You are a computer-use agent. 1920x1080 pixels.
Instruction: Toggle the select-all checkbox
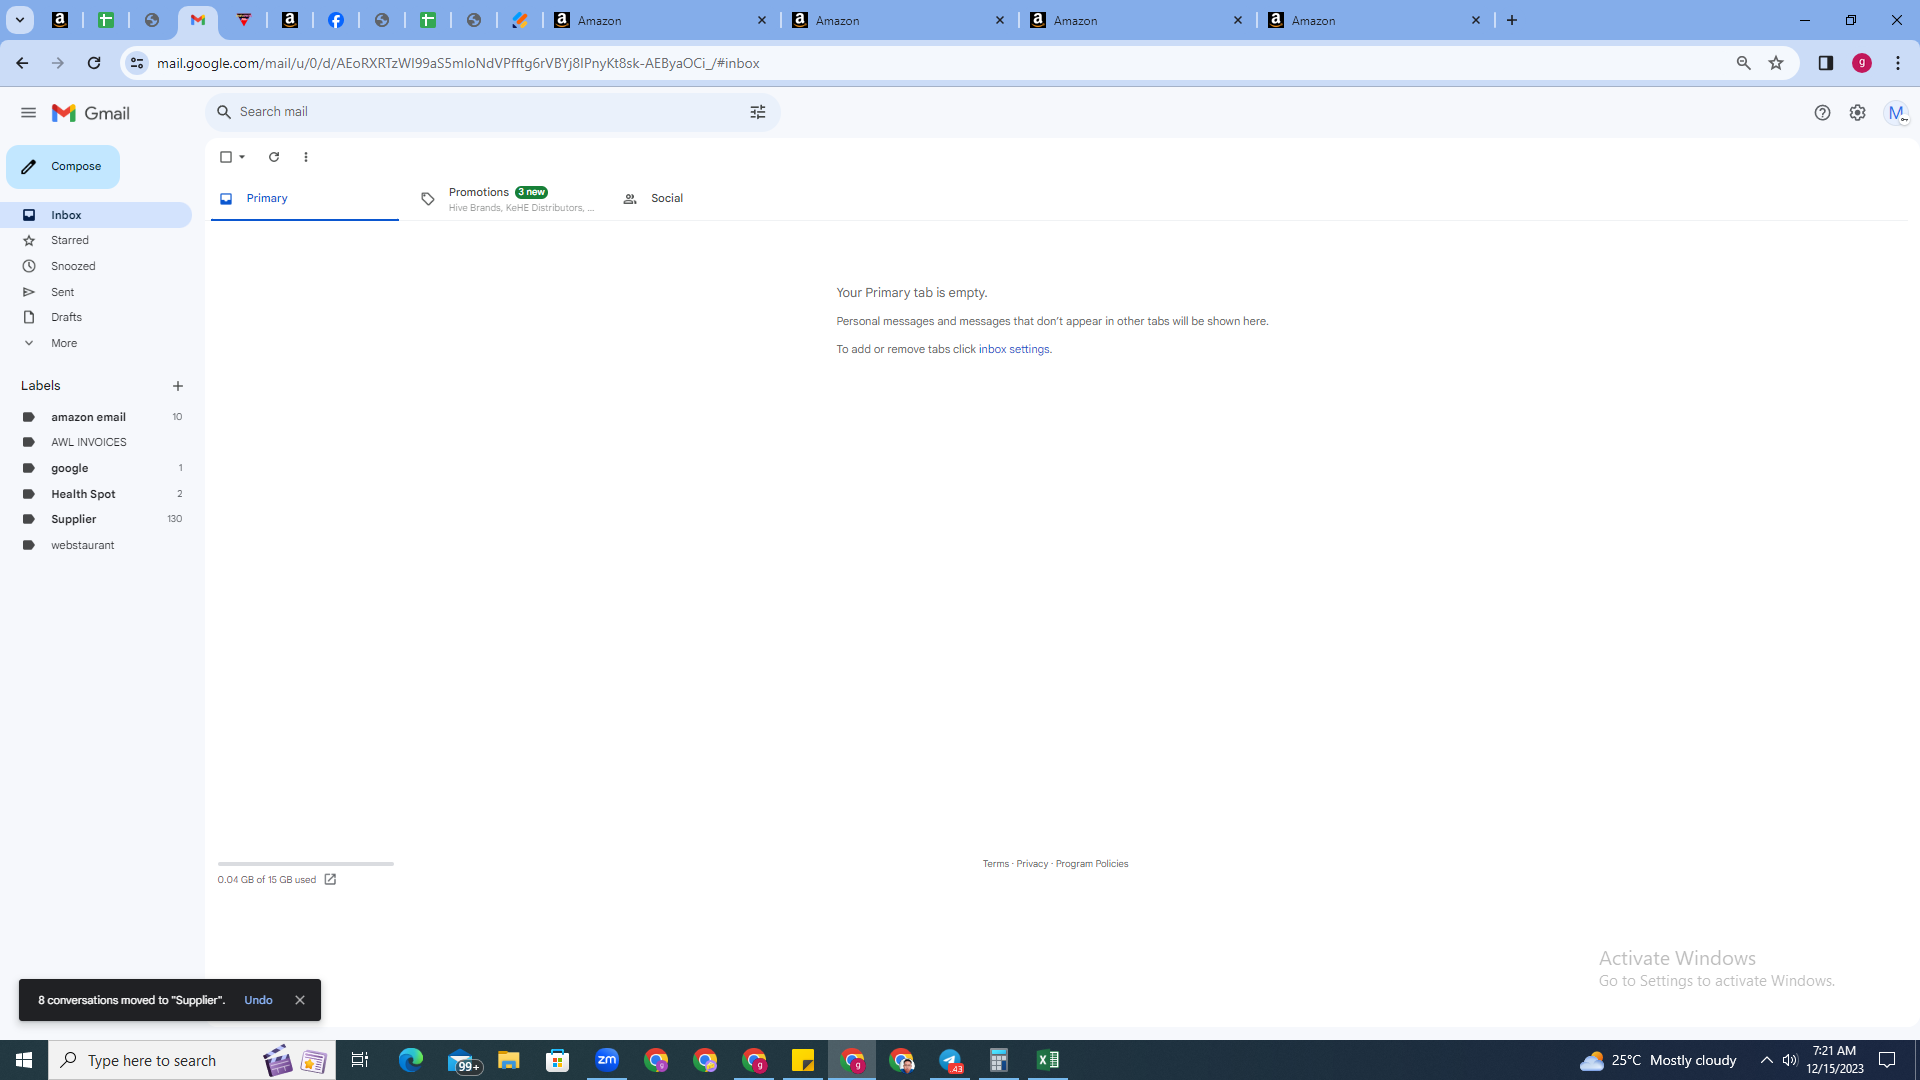tap(226, 157)
